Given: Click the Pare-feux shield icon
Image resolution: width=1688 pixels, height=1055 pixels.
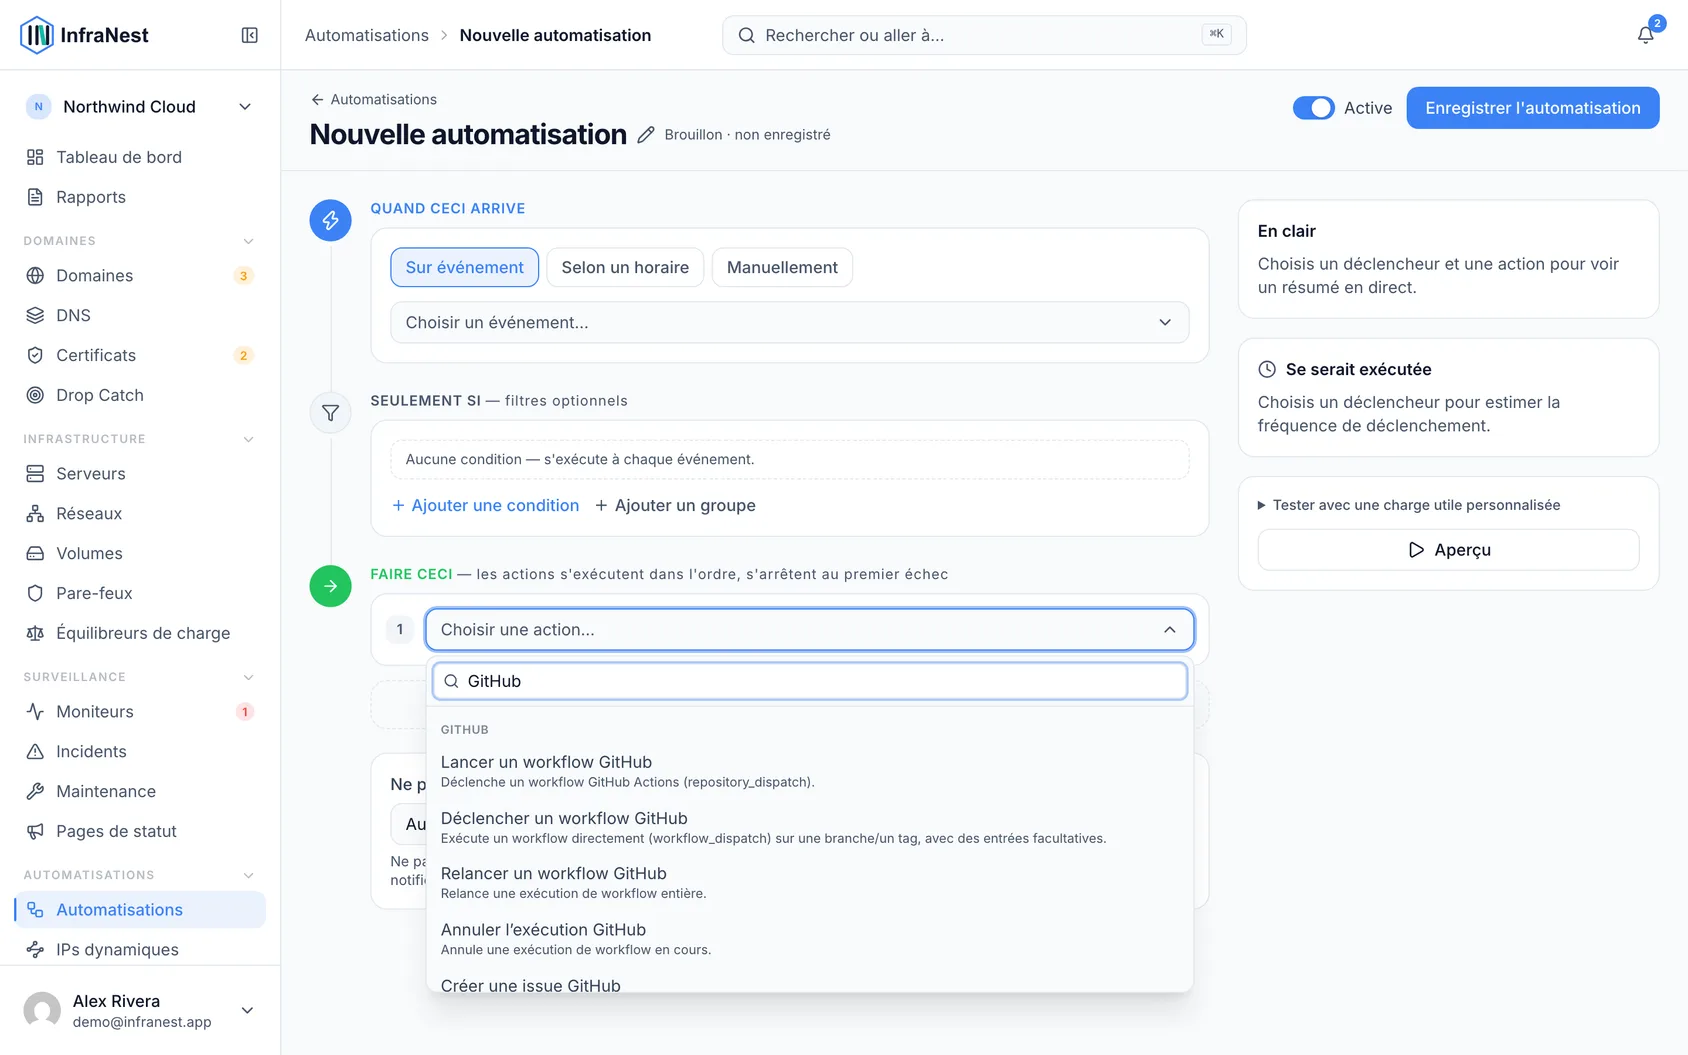Looking at the screenshot, I should 35,593.
